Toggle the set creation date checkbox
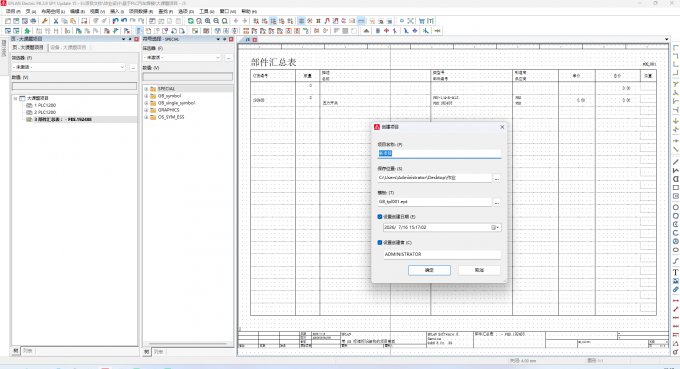This screenshot has height=369, width=680. tap(380, 216)
